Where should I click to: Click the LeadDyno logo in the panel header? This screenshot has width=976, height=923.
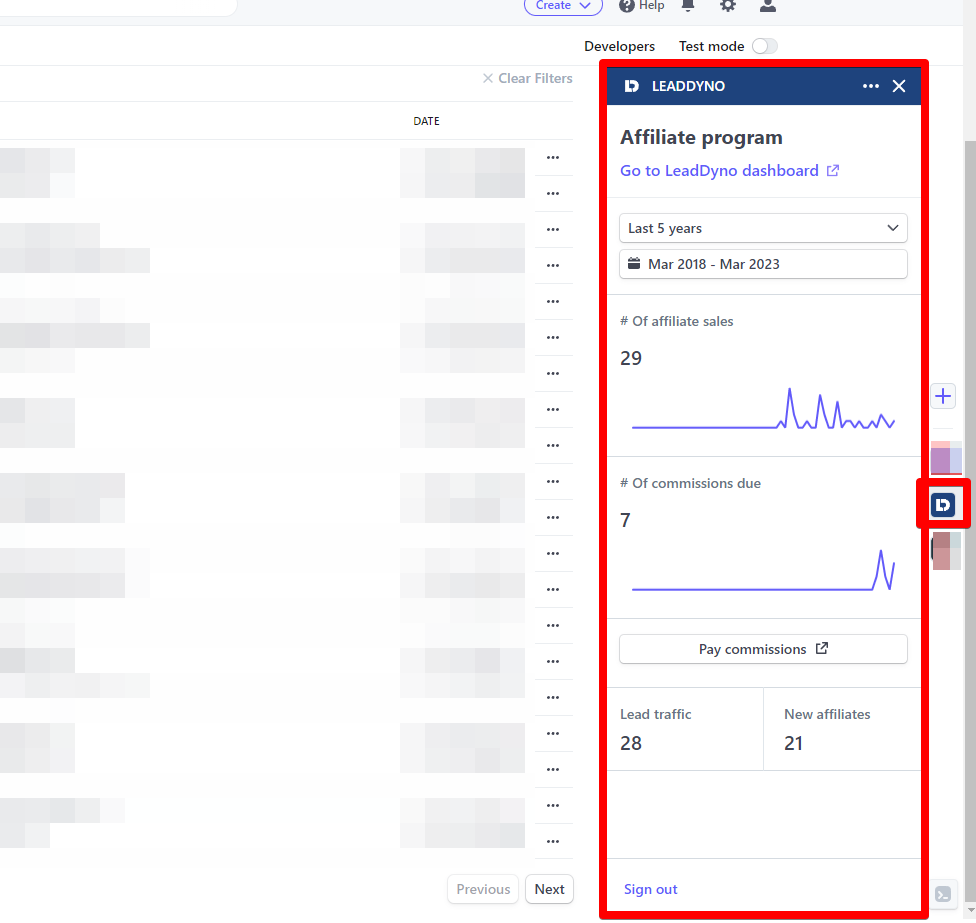[x=631, y=86]
